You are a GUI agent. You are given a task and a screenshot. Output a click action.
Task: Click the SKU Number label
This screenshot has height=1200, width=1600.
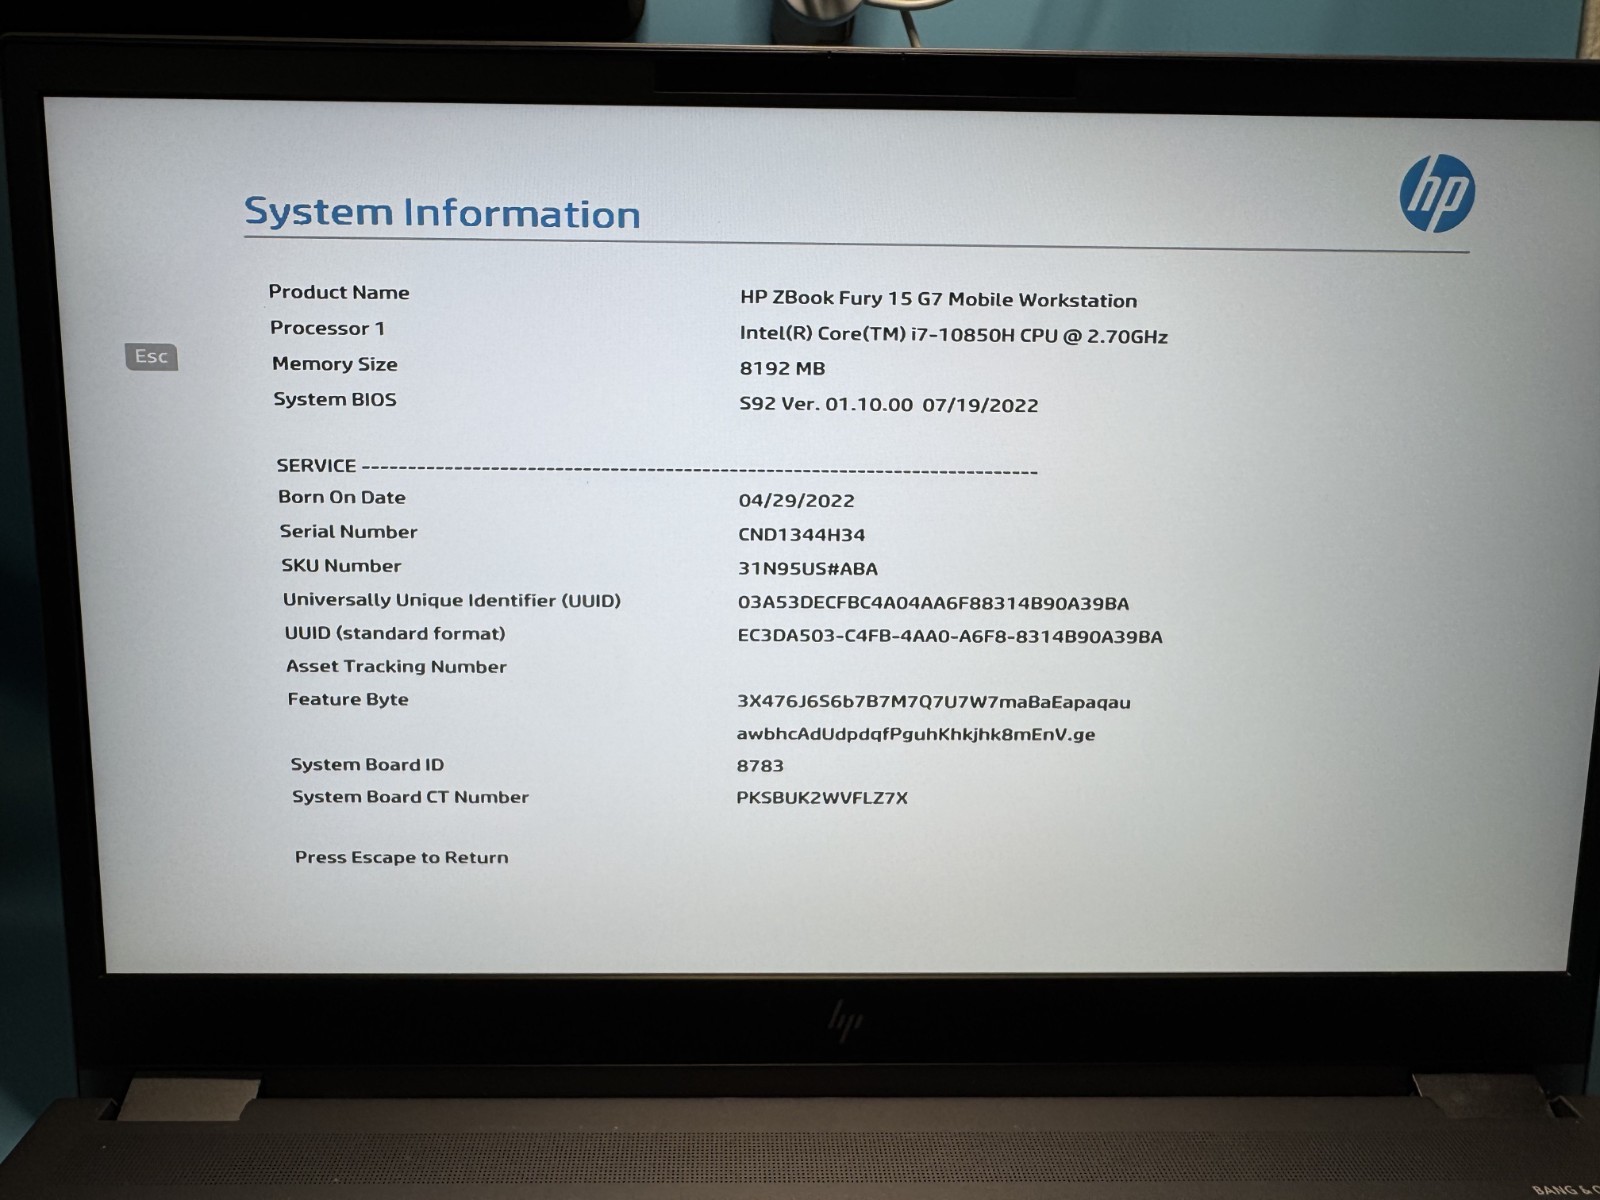click(341, 566)
